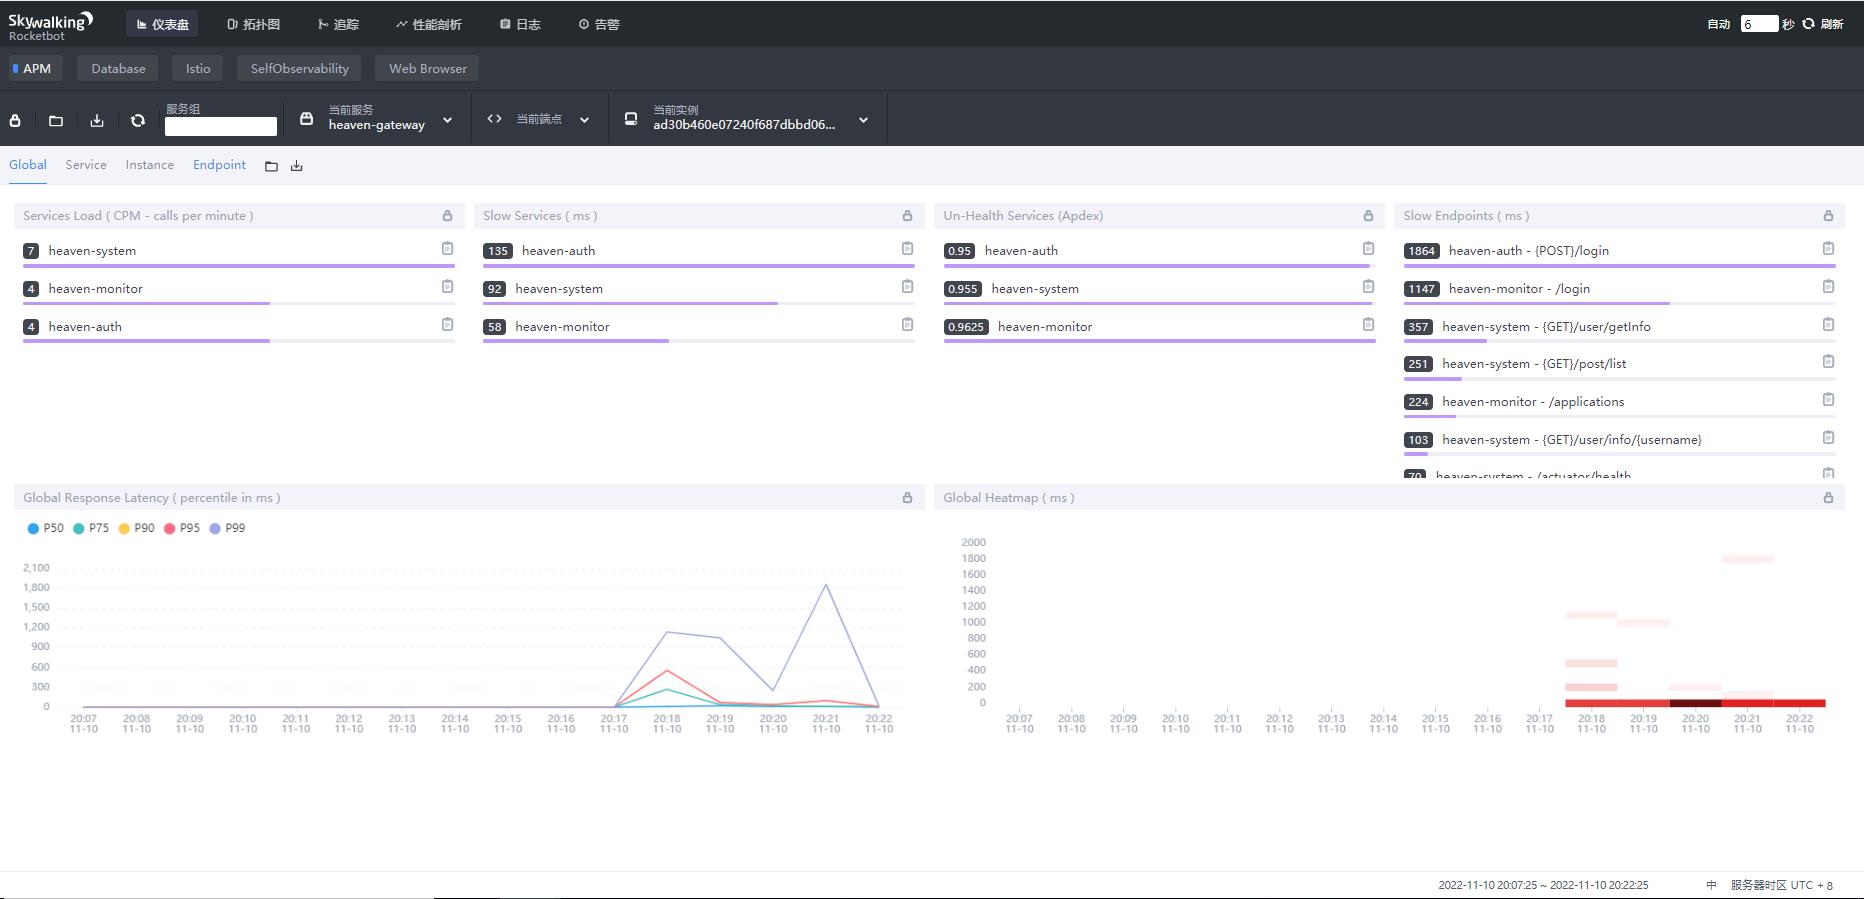Click the reload icon beside service group

click(138, 120)
